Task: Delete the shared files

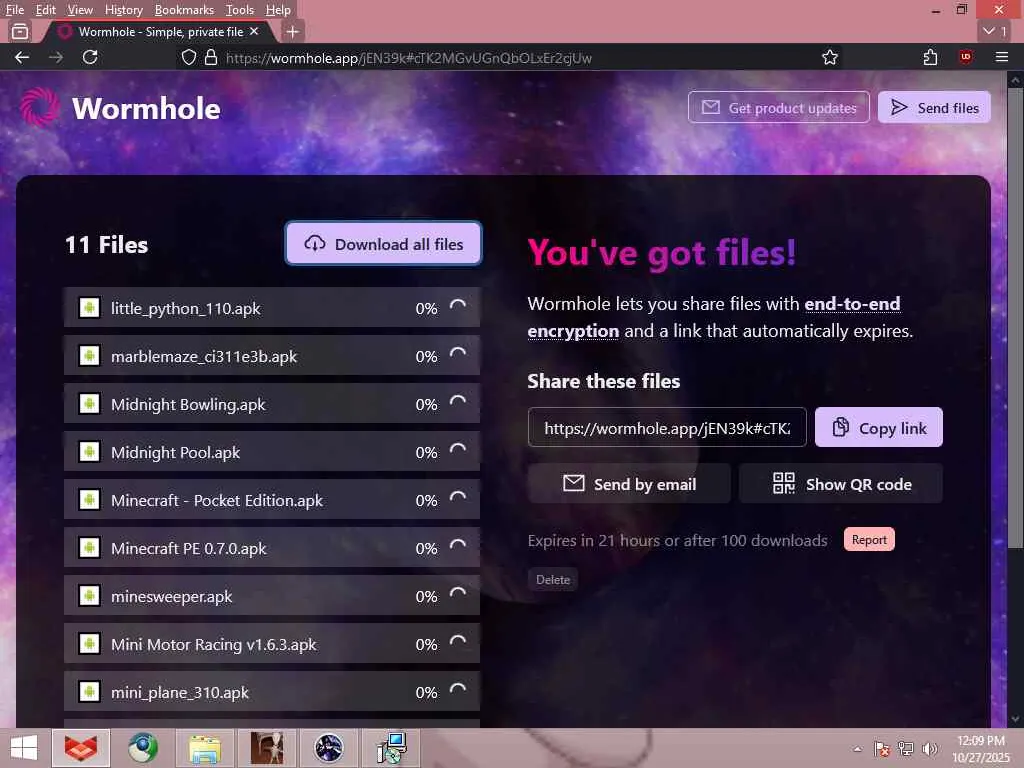Action: (552, 579)
